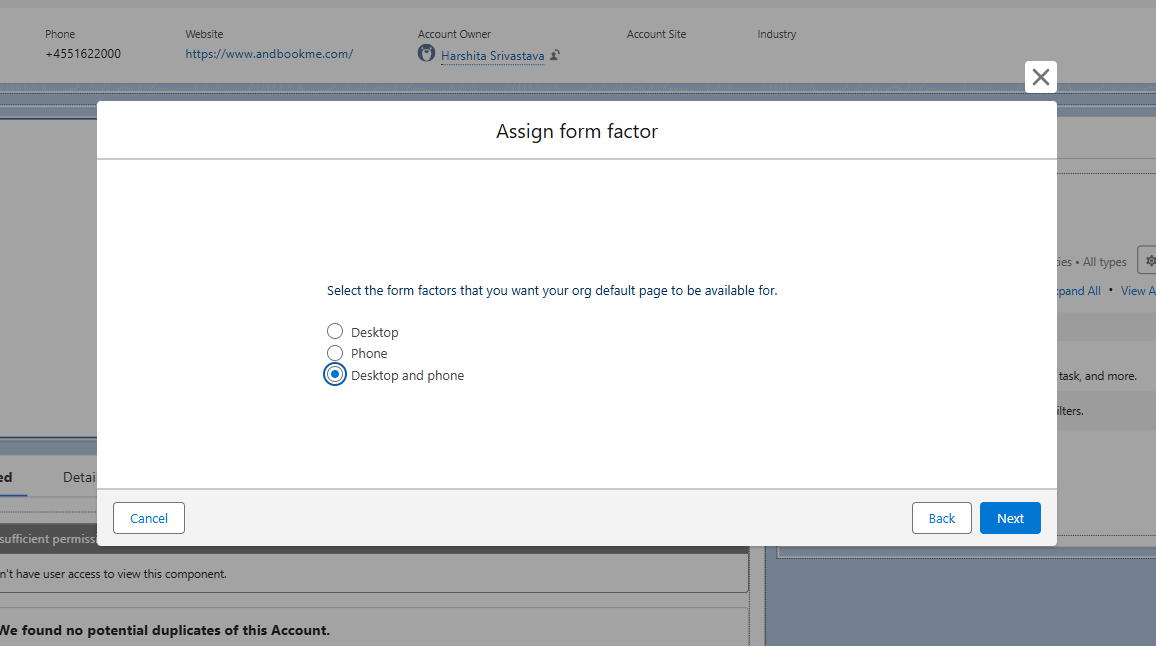This screenshot has height=646, width=1156.
Task: Click the change account owner icon
Action: [x=554, y=55]
